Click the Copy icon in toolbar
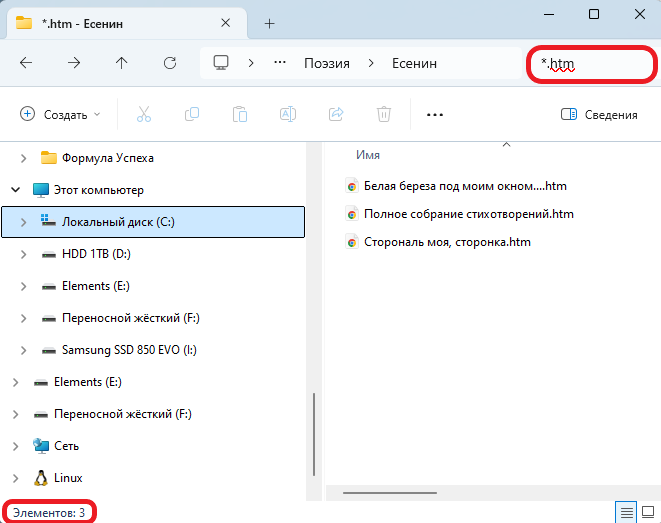 tap(192, 115)
